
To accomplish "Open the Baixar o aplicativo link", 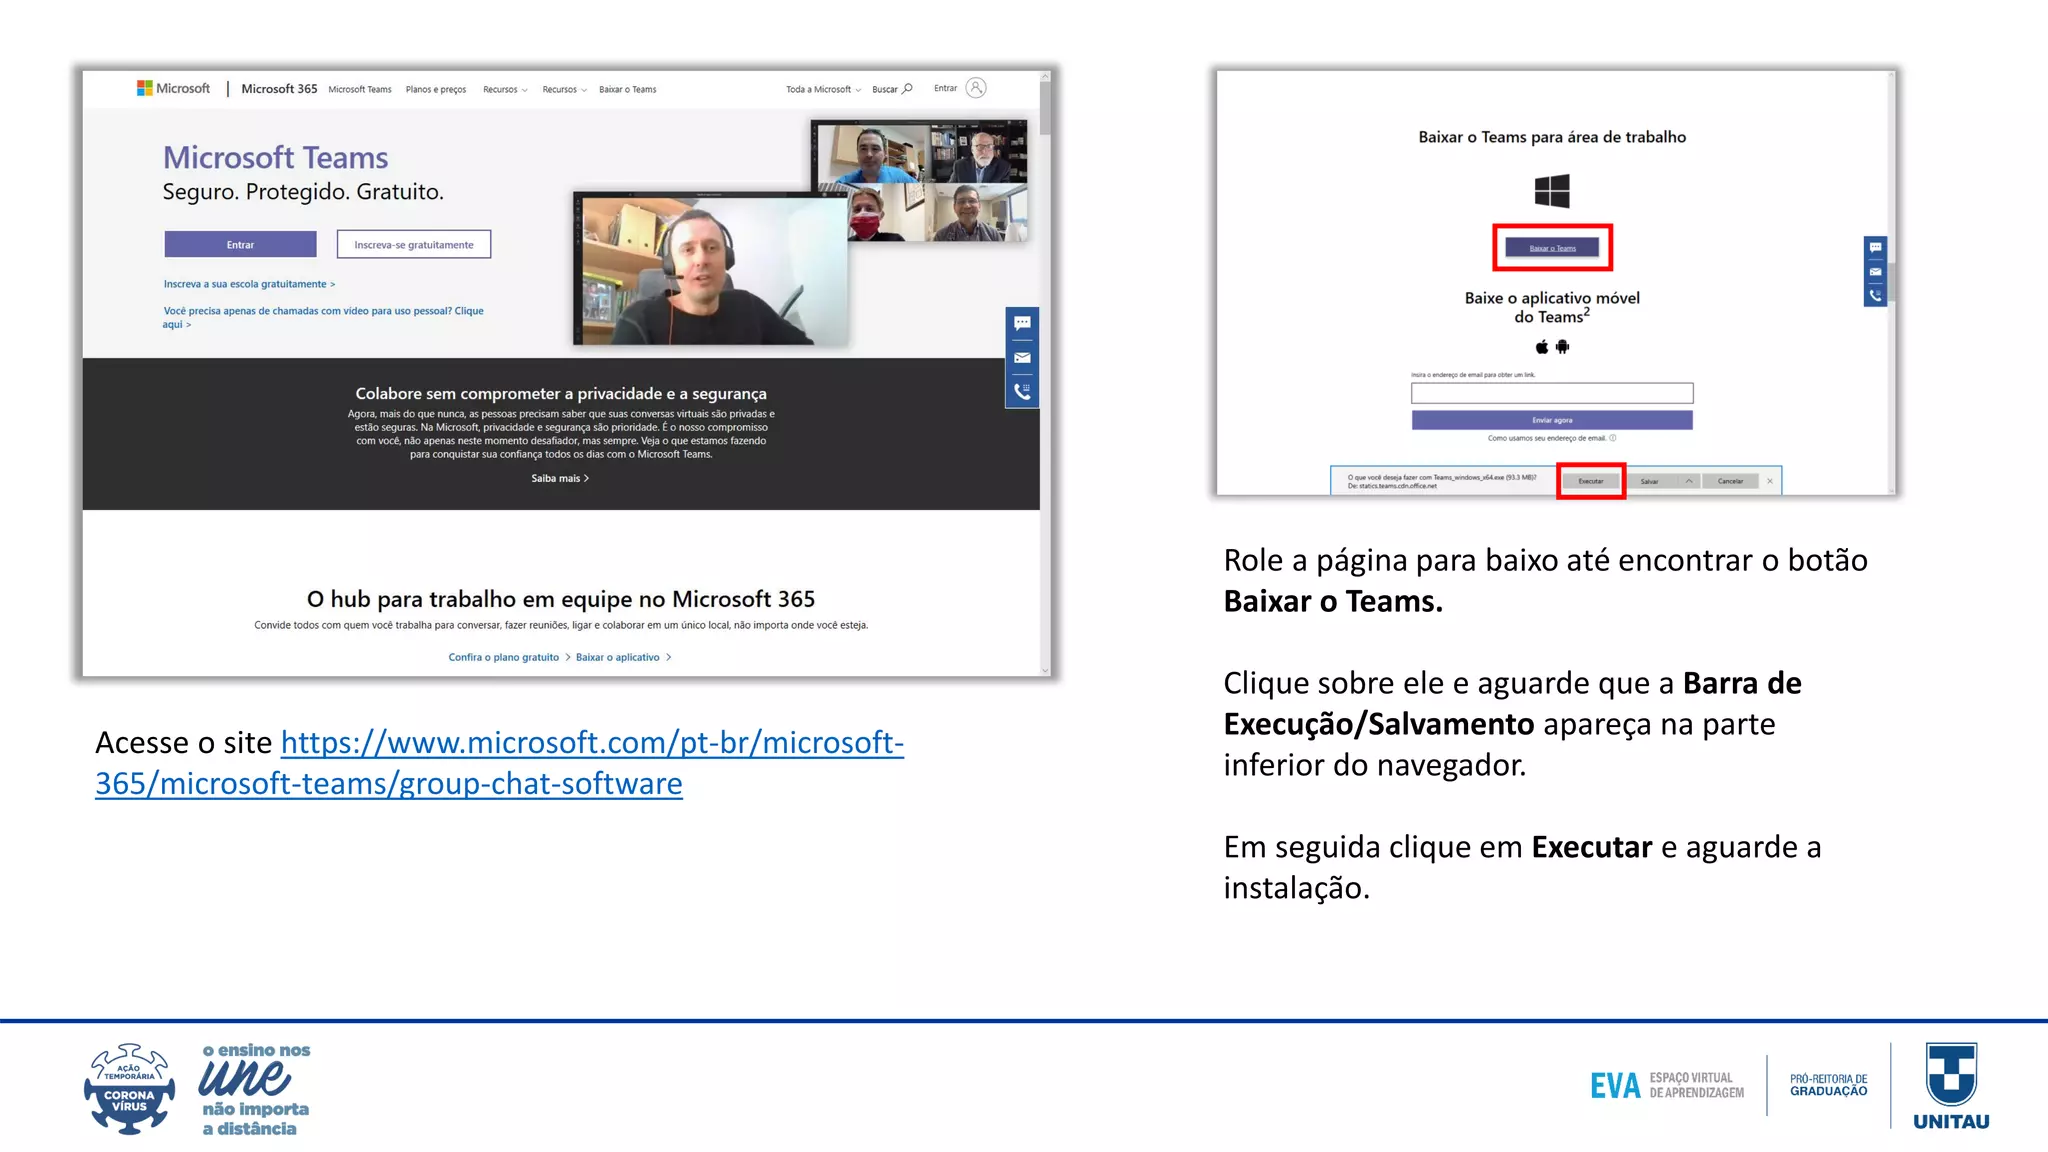I will click(x=623, y=657).
